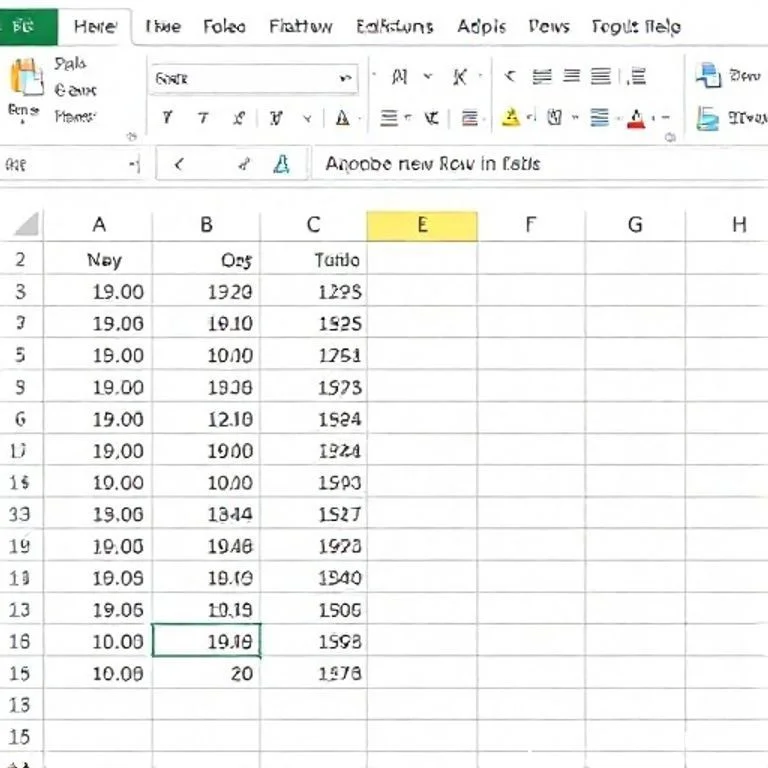
Task: Click the 'Nay' header cell
Action: point(98,259)
